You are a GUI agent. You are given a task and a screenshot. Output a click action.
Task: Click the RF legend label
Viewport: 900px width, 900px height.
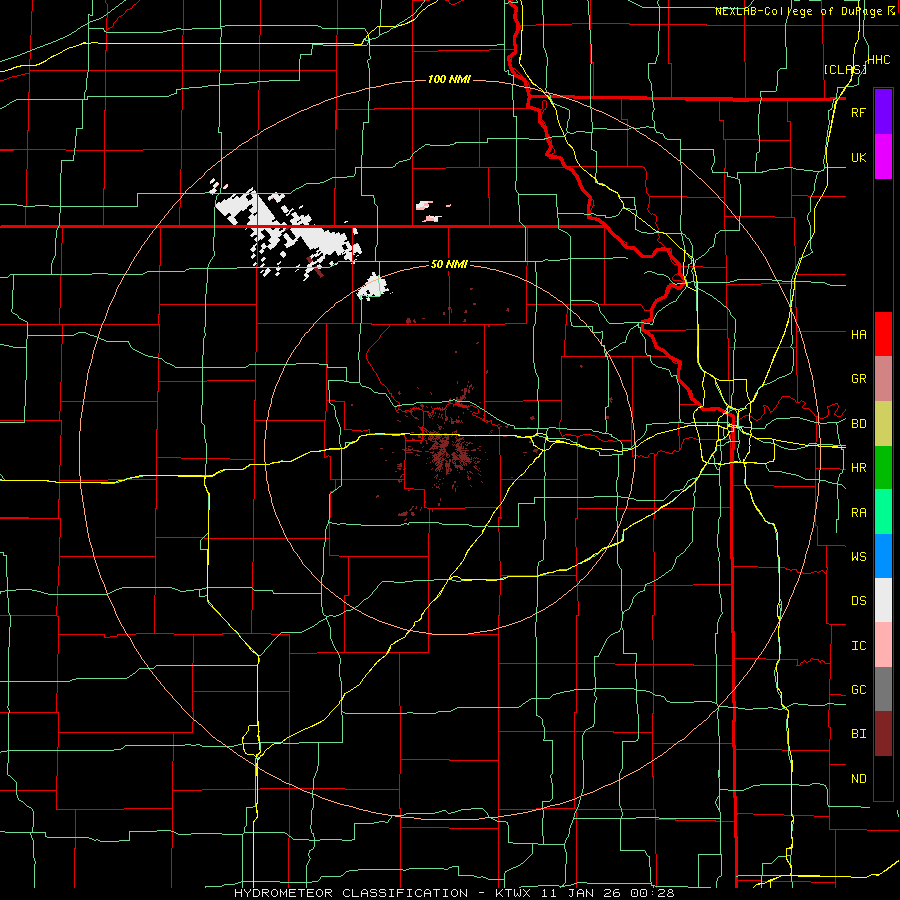coord(858,112)
